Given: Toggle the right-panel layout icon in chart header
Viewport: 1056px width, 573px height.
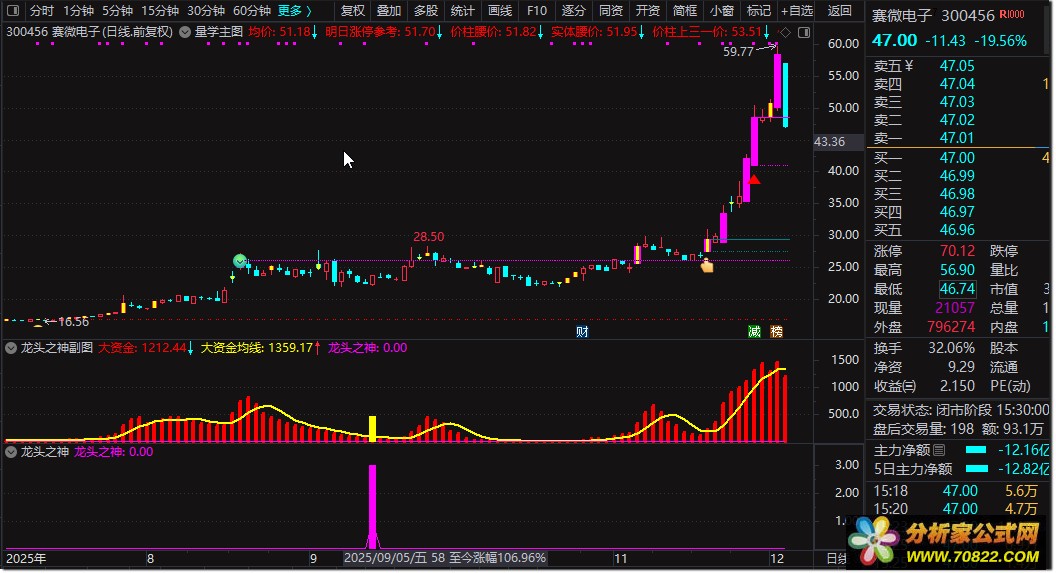Looking at the screenshot, I should point(803,32).
